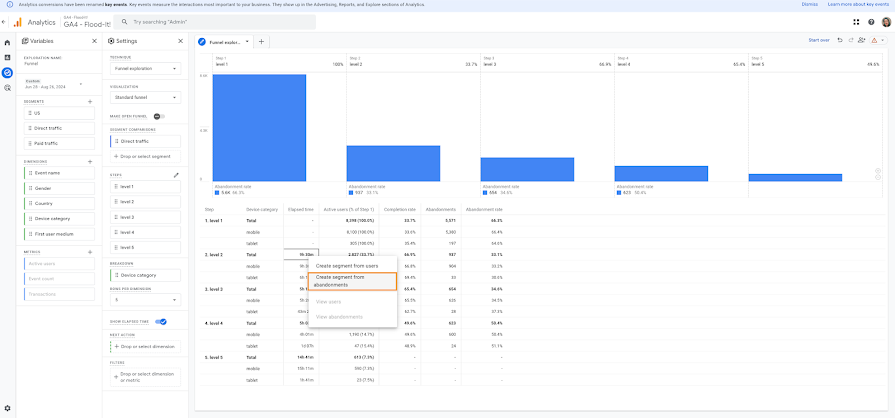This screenshot has height=418, width=895.
Task: Select the Event count metric
Action: coord(59,279)
